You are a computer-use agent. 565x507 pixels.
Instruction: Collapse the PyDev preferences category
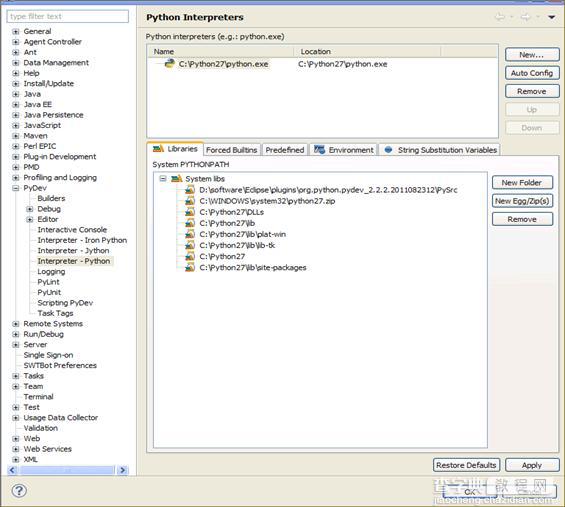tap(15, 188)
